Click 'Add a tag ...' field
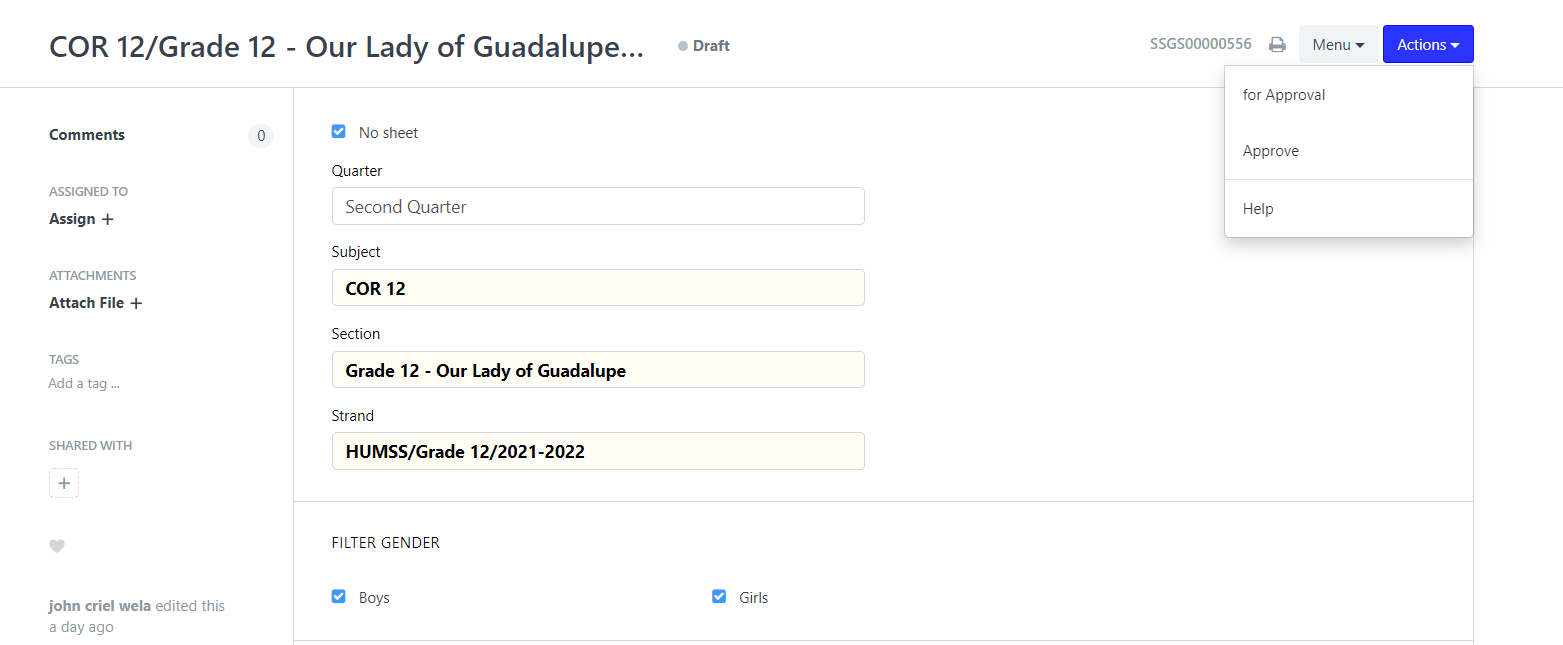The image size is (1563, 645). [84, 383]
